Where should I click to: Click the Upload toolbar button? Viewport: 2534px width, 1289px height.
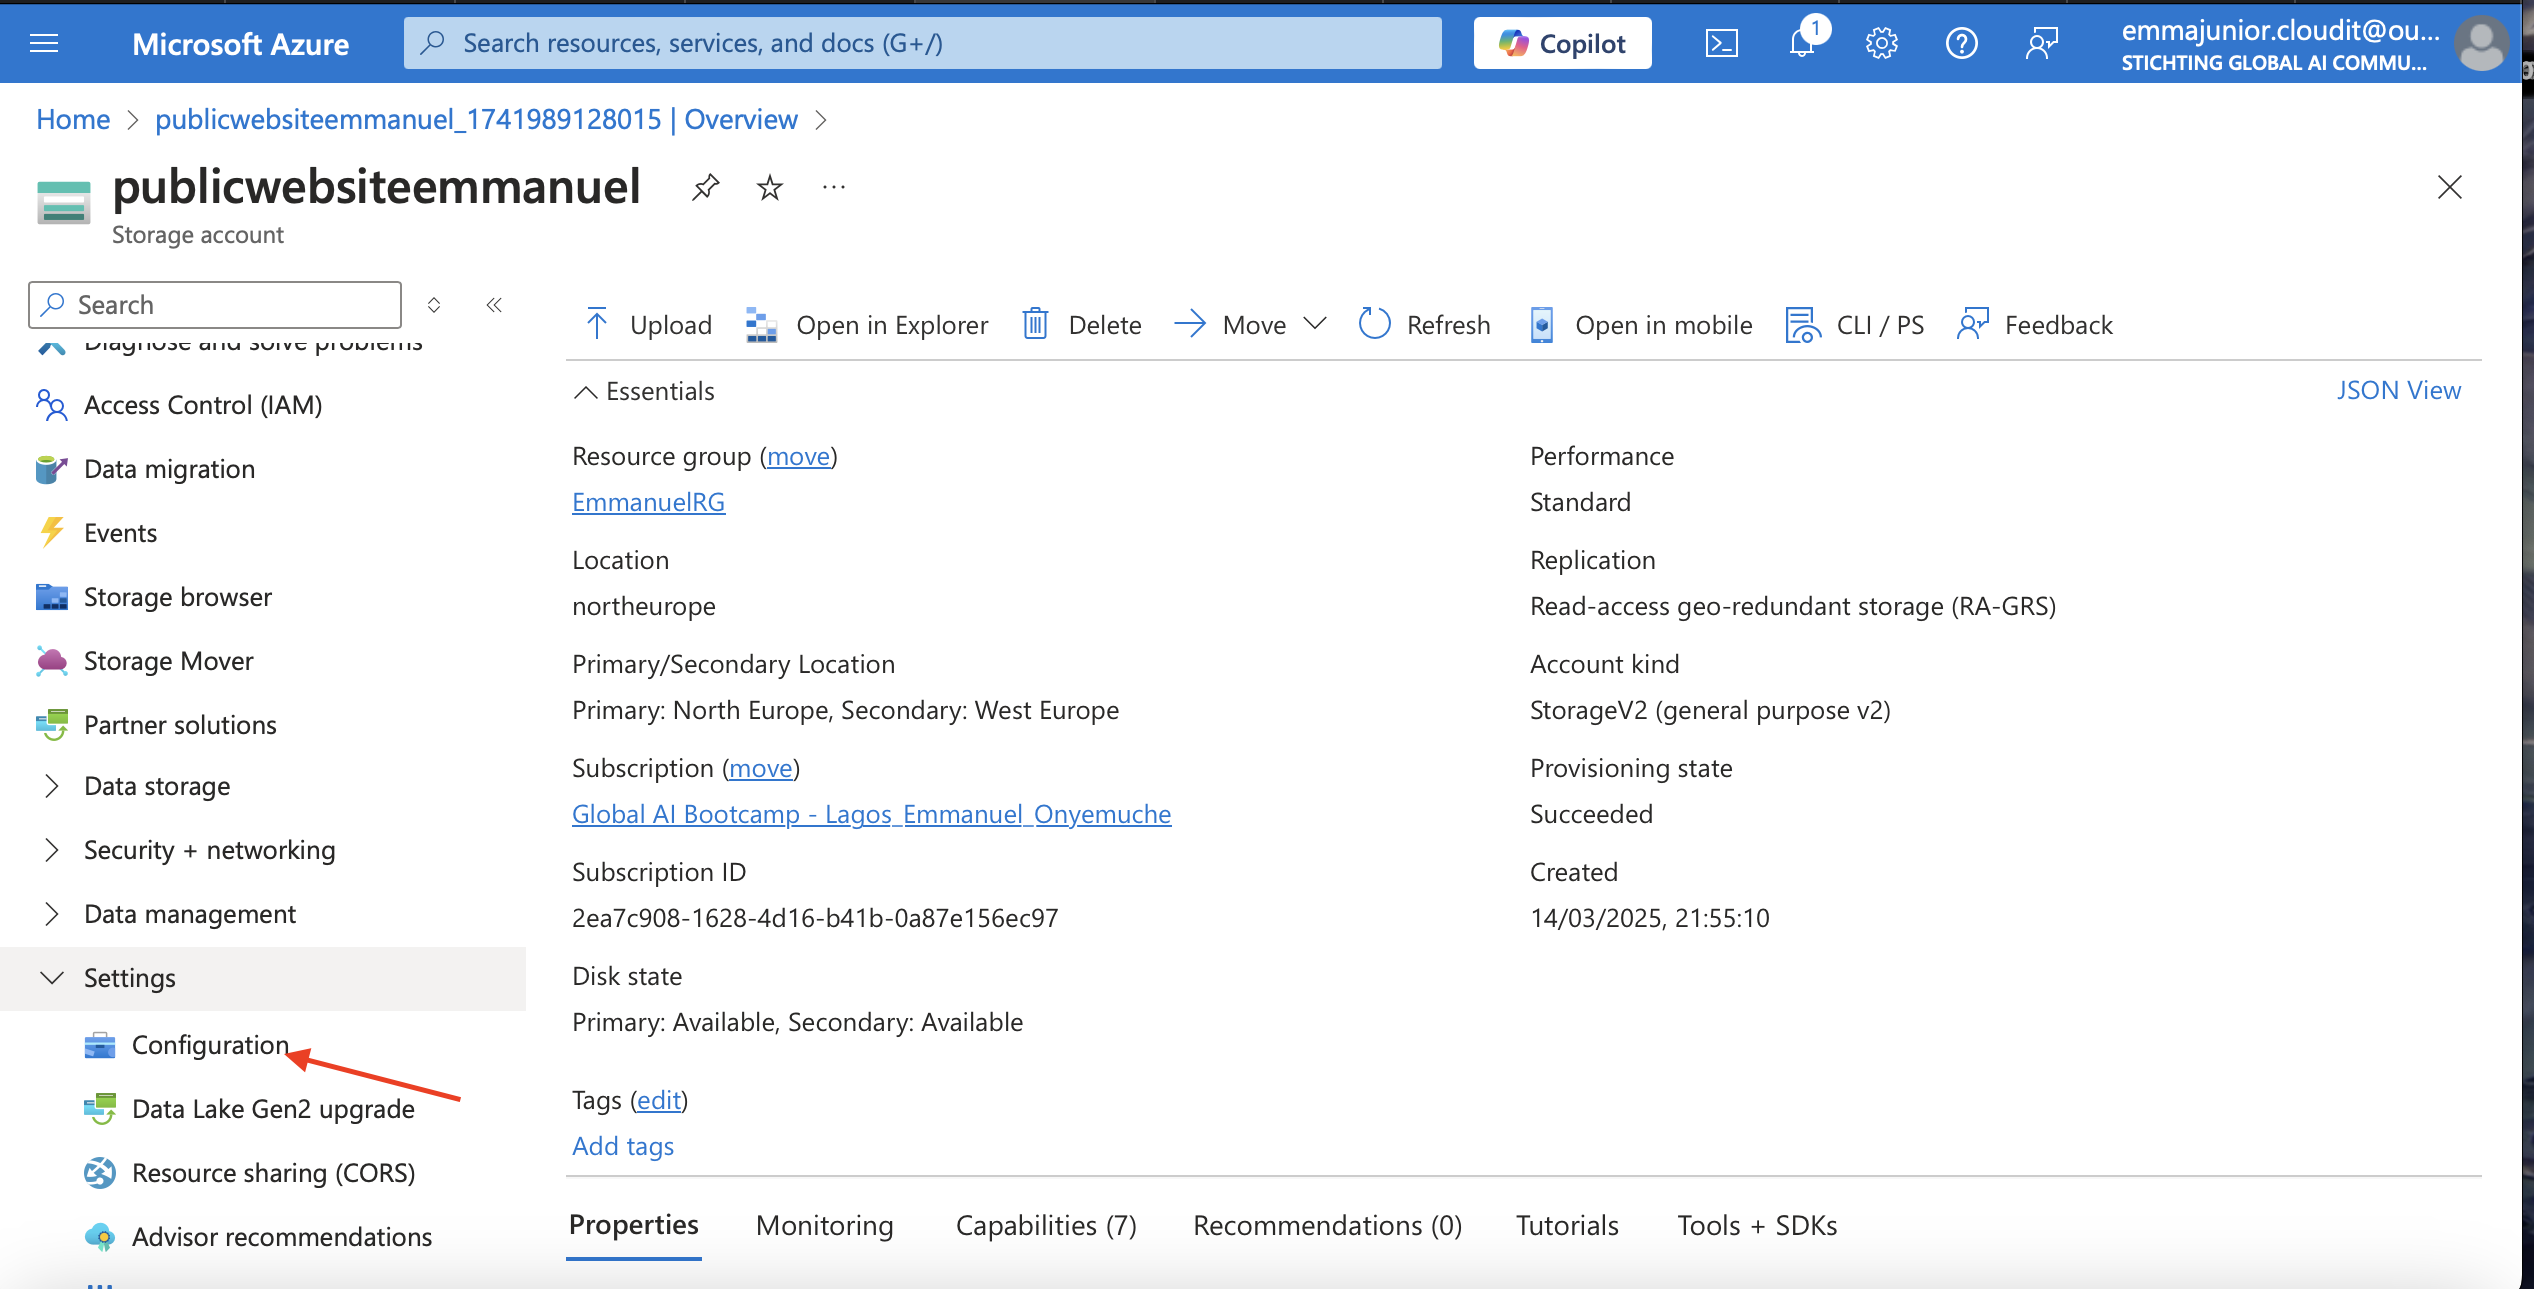point(648,325)
